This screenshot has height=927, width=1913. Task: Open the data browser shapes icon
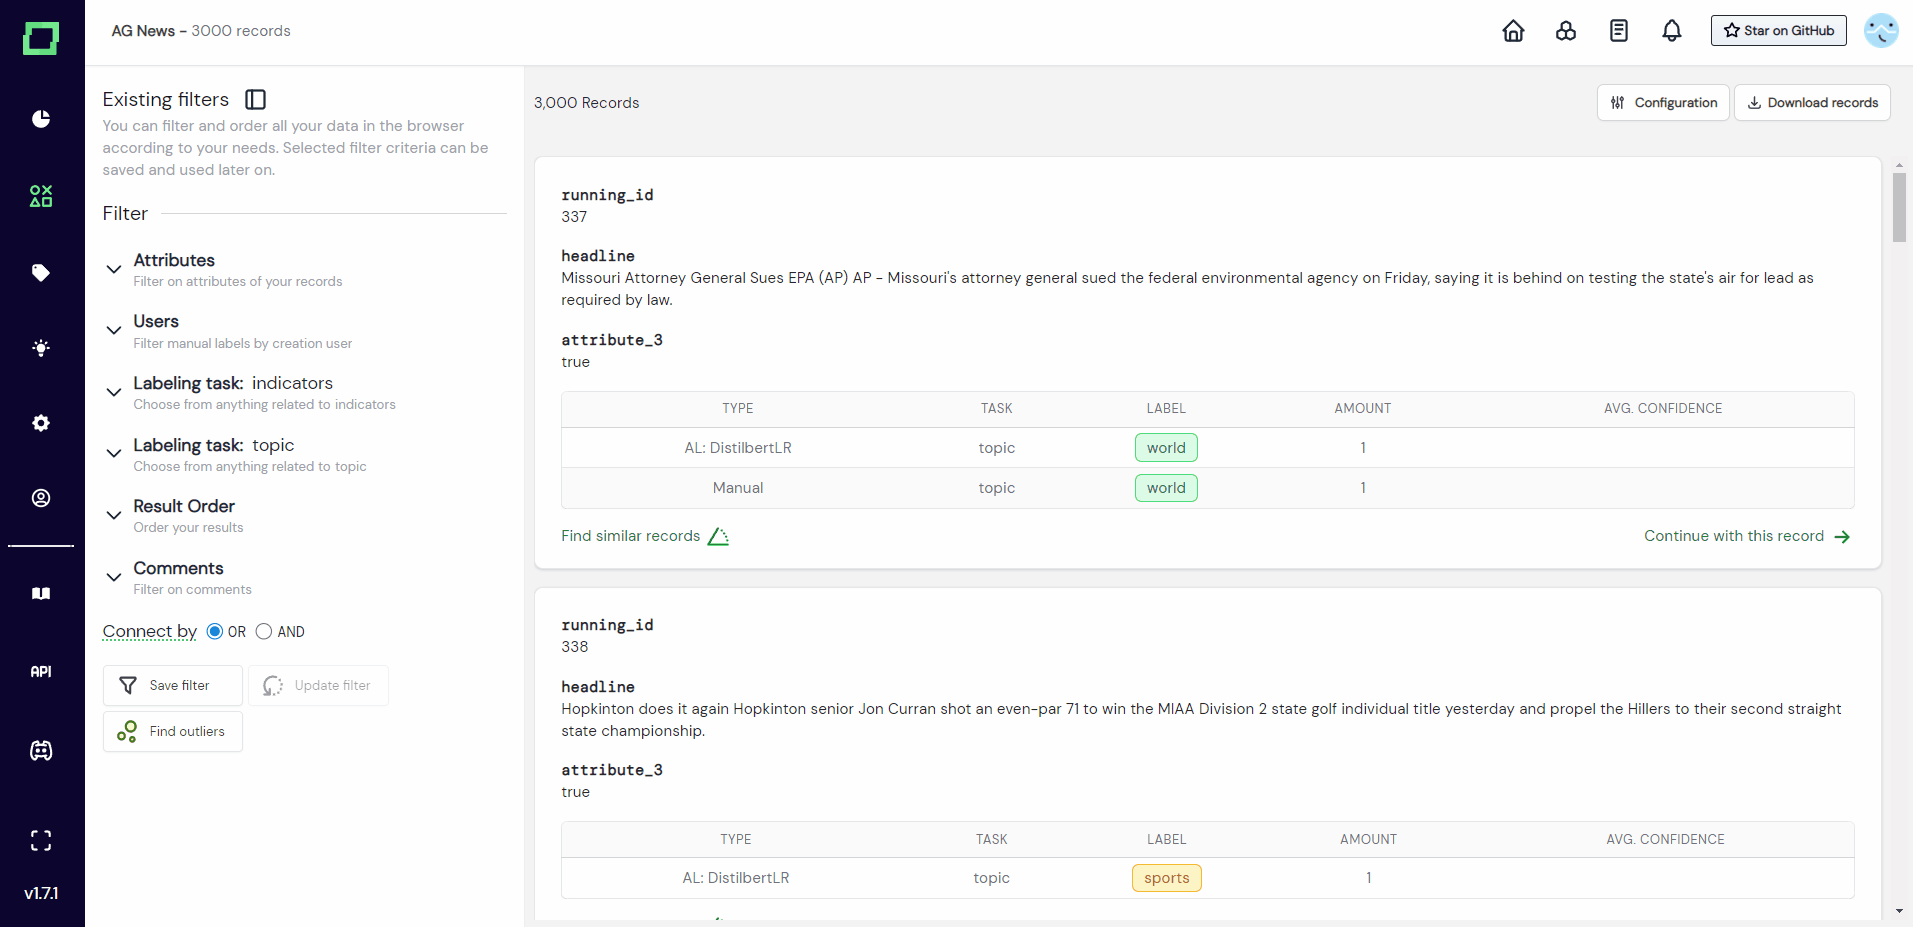point(41,196)
